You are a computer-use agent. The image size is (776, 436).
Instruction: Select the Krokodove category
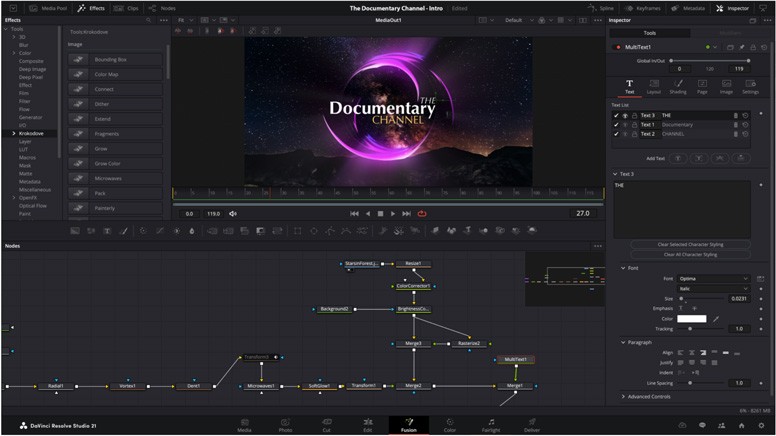(31, 134)
